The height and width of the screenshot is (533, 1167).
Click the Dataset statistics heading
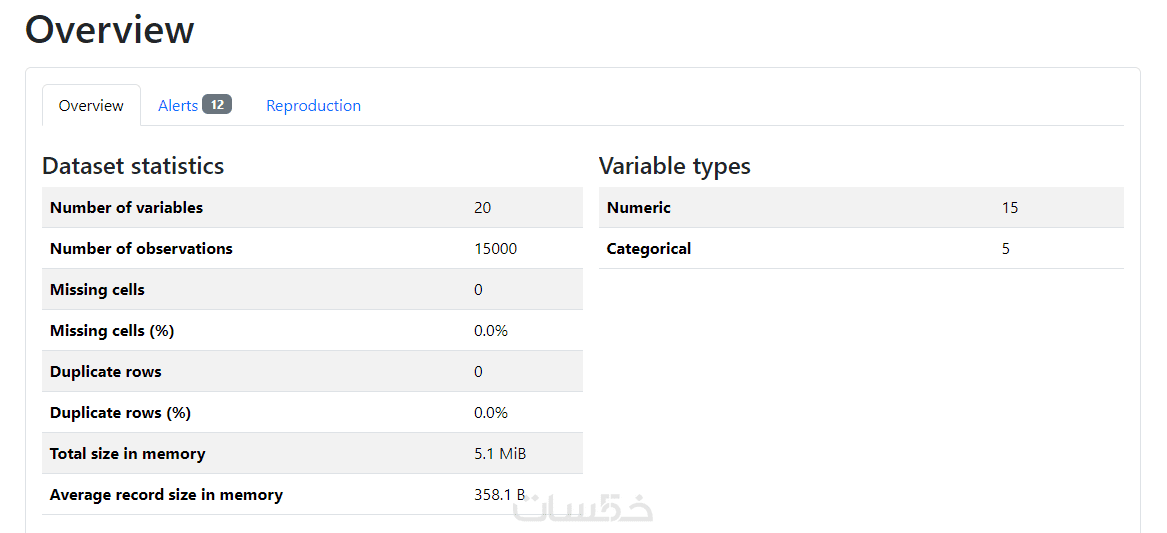click(133, 166)
